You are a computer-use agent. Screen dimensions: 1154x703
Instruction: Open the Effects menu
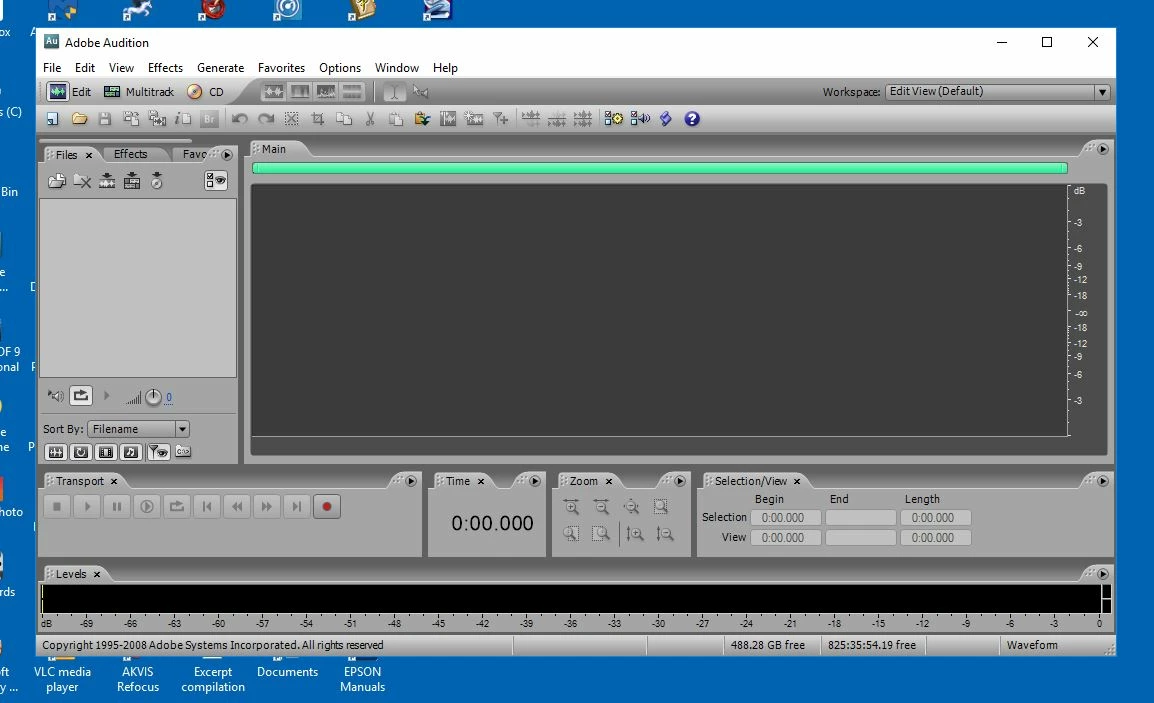(165, 68)
